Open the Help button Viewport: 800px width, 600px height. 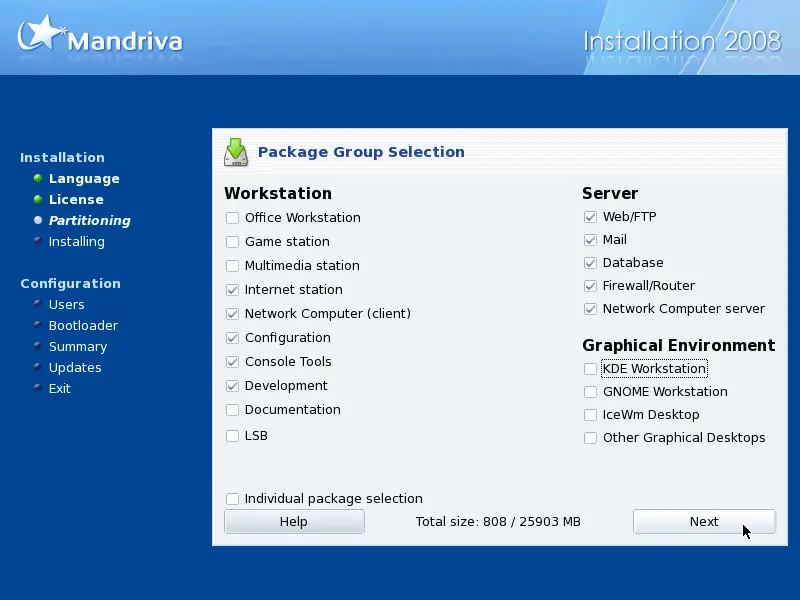[294, 521]
